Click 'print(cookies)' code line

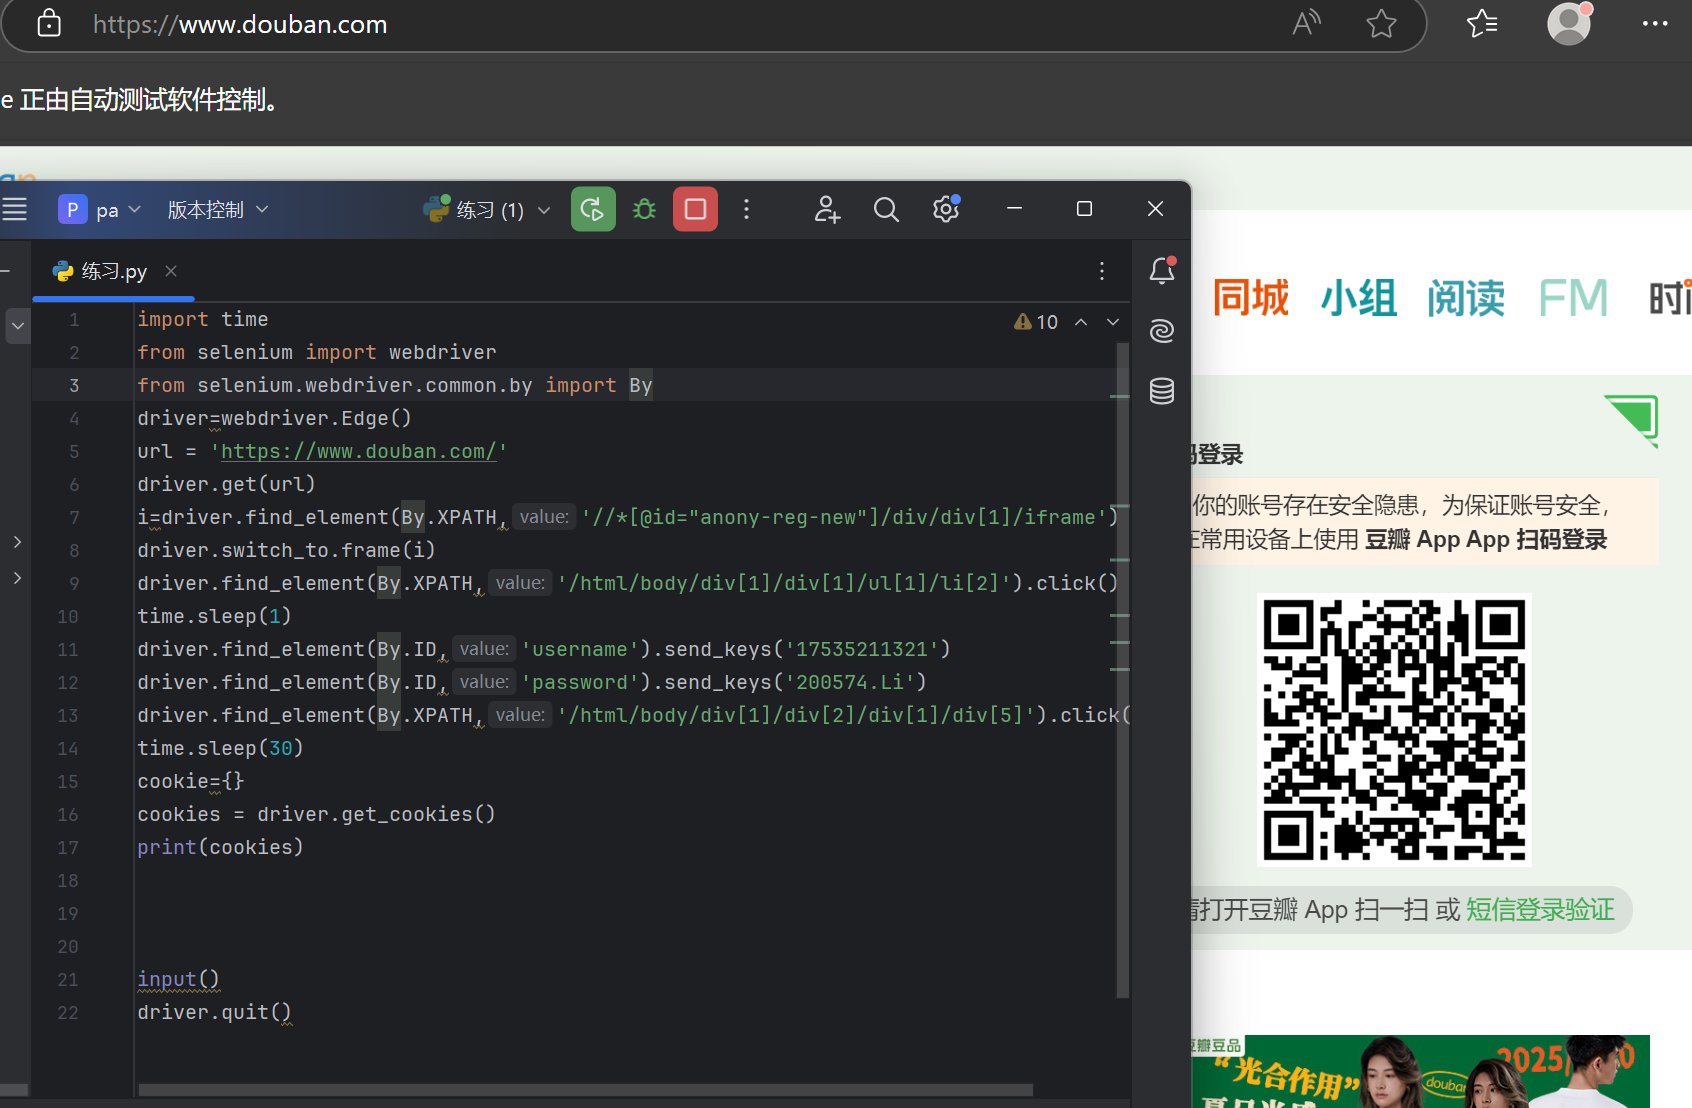pos(220,847)
